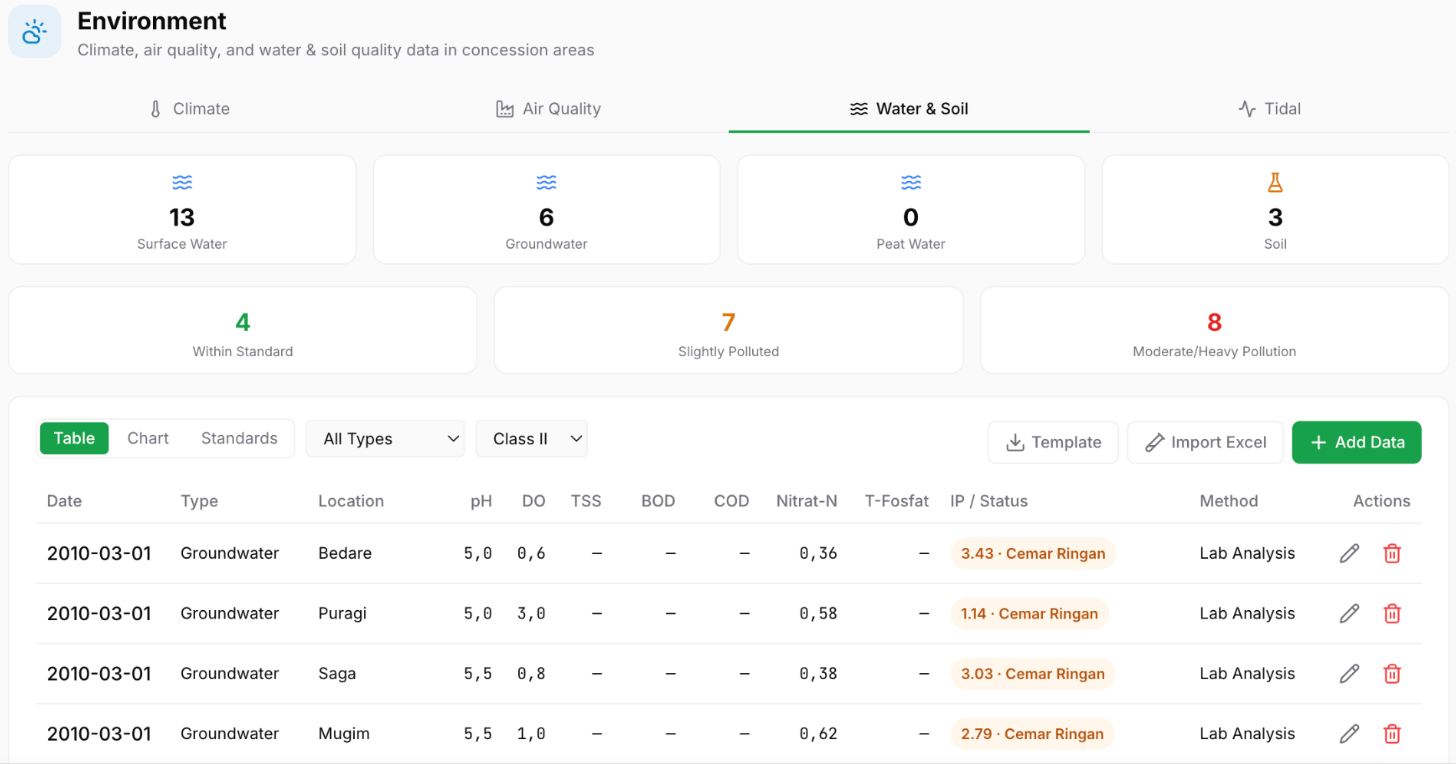Open the Air Quality tab
Screen dimensions: 1456x764
[x=549, y=109]
